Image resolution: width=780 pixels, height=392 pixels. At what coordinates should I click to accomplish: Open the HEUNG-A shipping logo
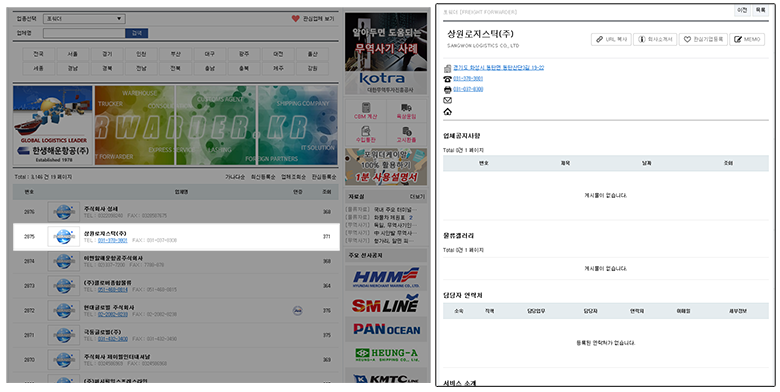[x=386, y=354]
